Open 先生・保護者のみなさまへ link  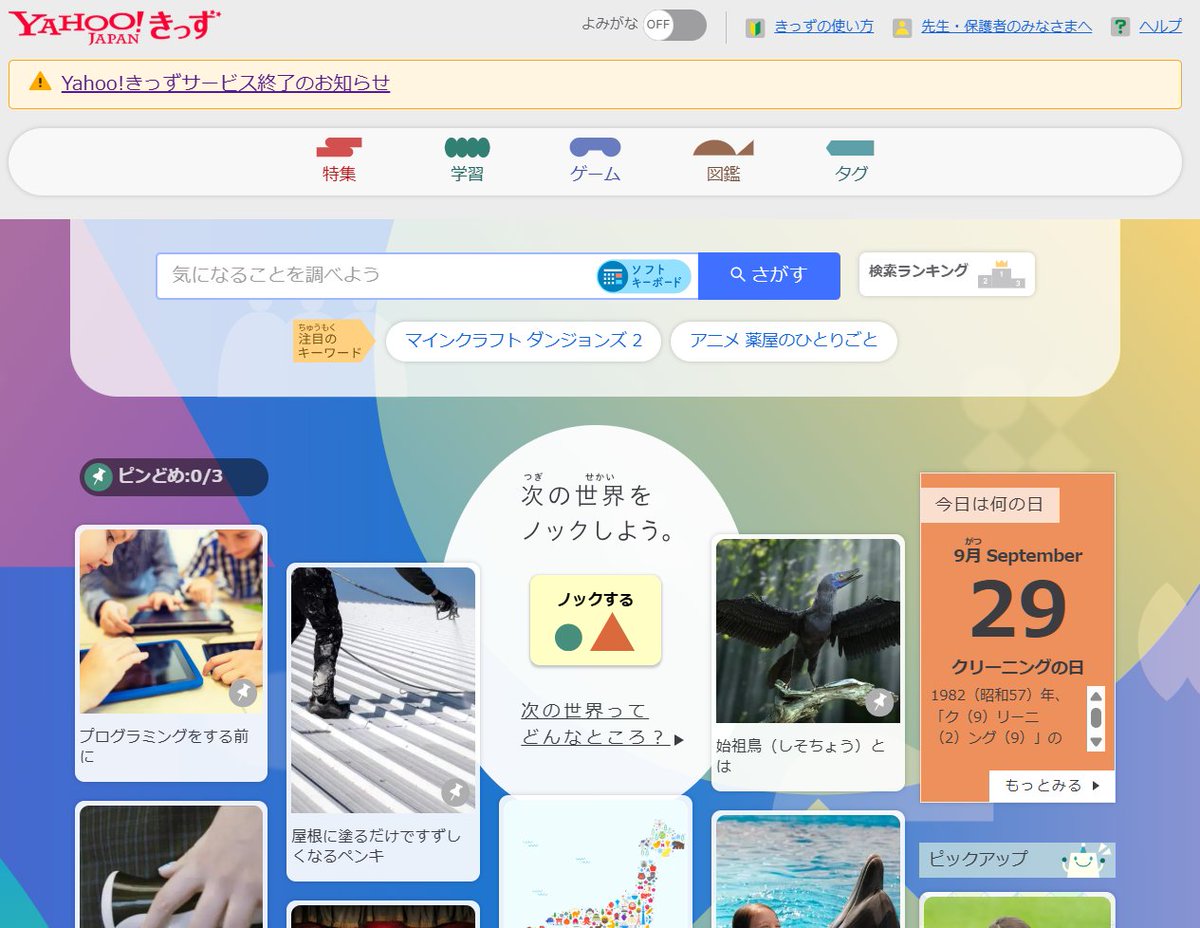[1006, 27]
